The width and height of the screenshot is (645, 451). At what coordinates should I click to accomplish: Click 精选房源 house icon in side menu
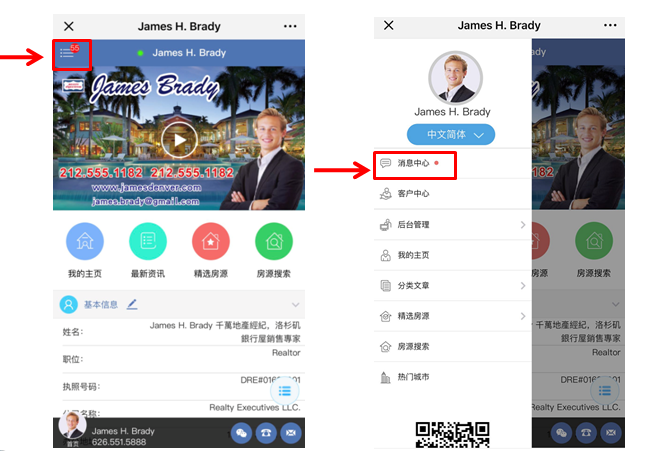click(x=385, y=316)
